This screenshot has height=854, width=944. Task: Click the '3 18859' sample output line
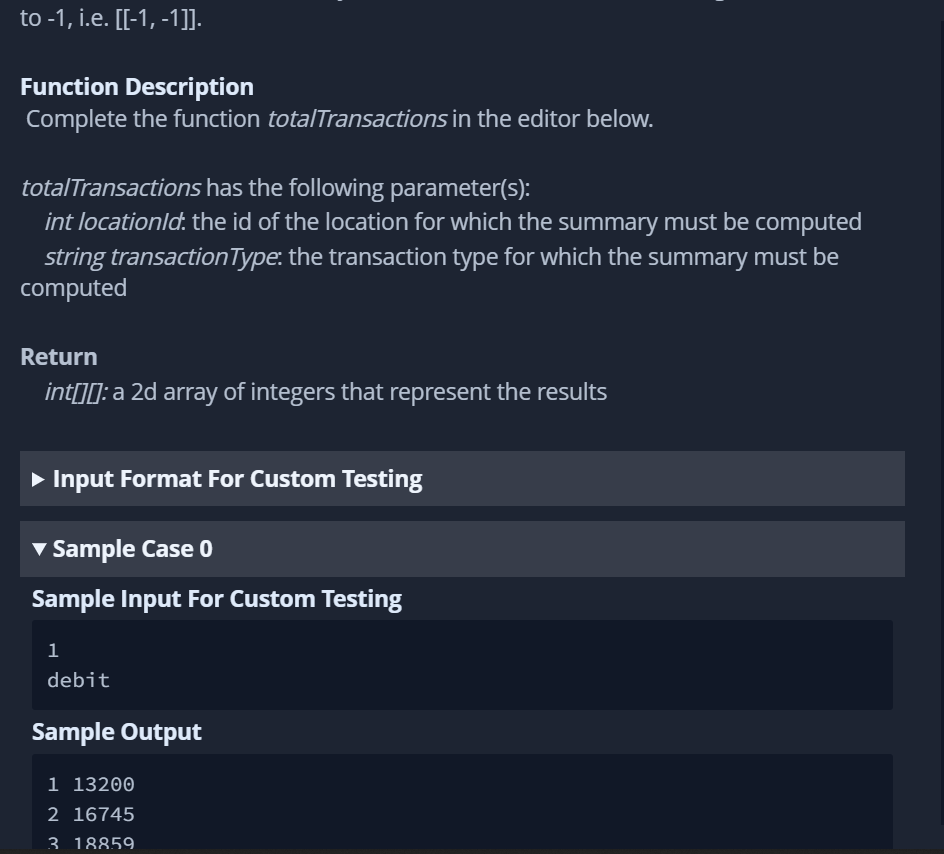click(x=90, y=843)
